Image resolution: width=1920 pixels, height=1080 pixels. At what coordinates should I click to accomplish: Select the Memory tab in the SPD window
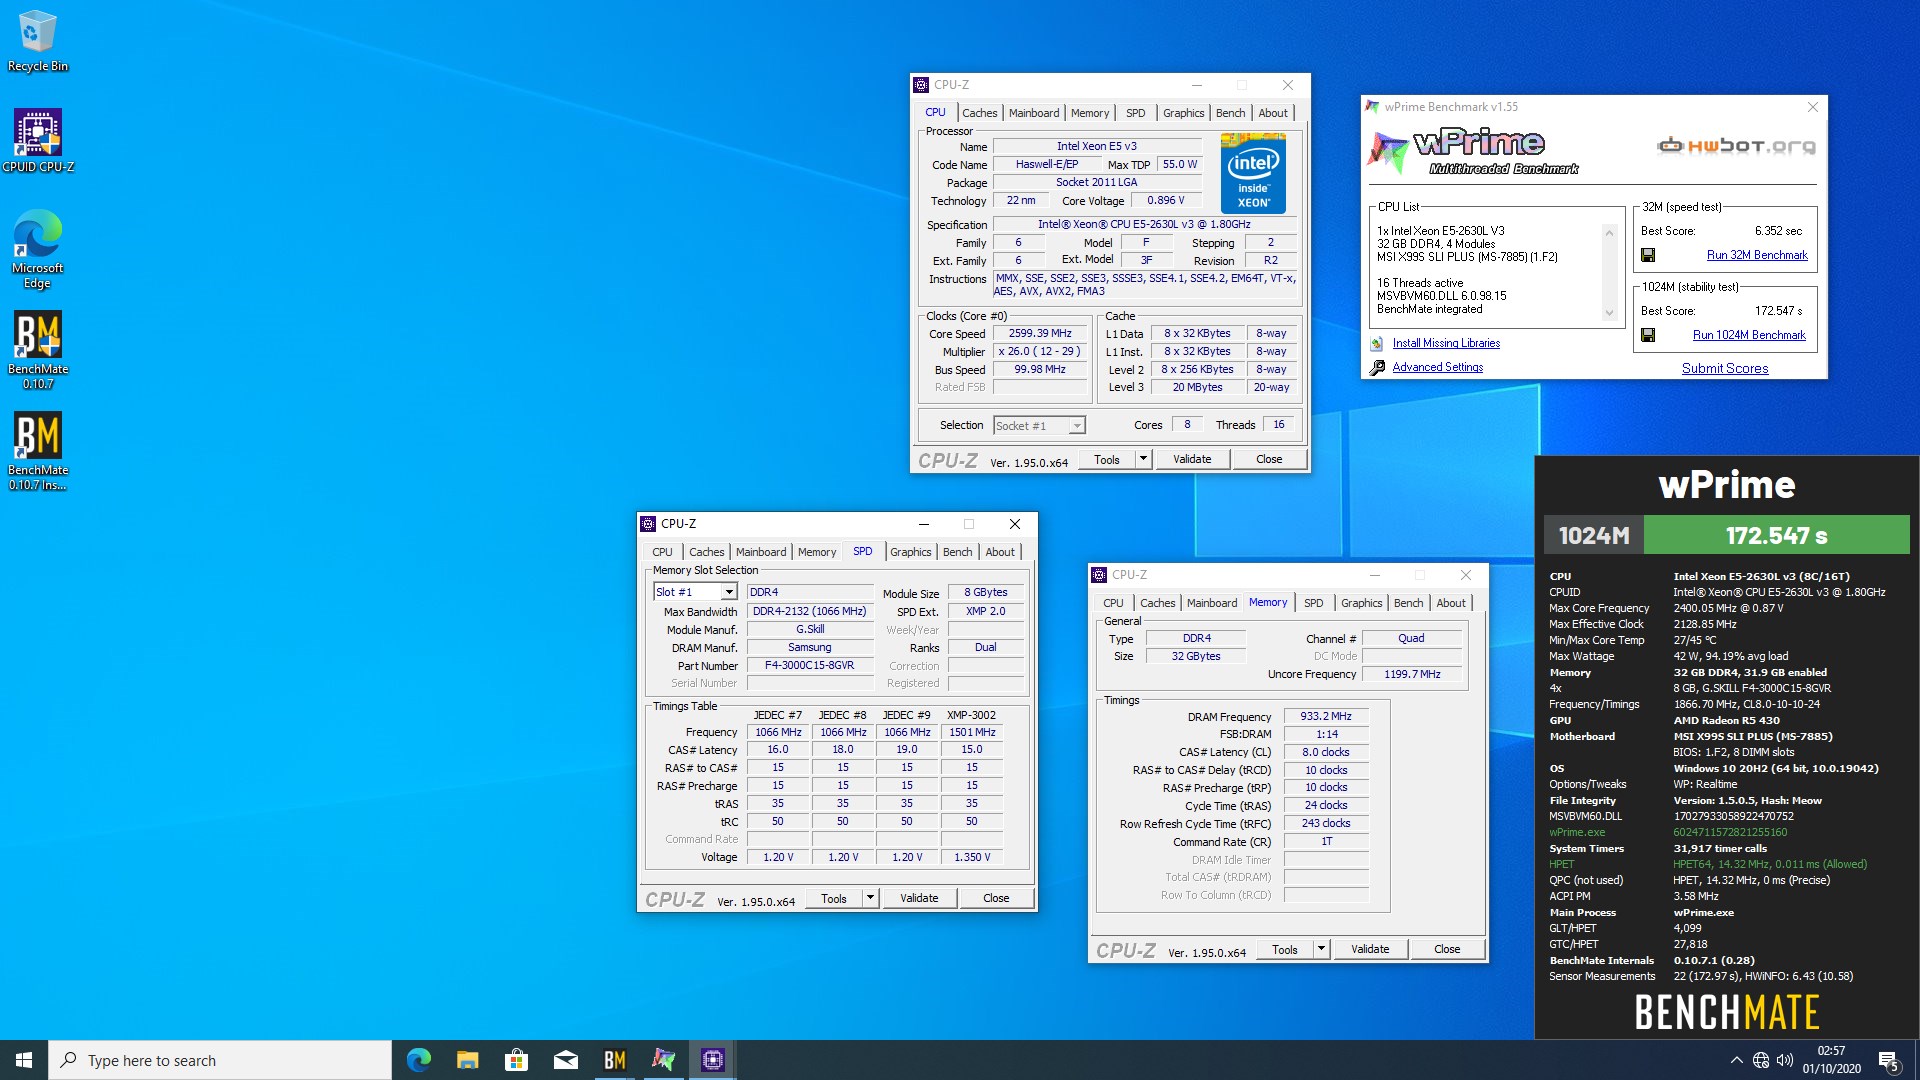816,552
